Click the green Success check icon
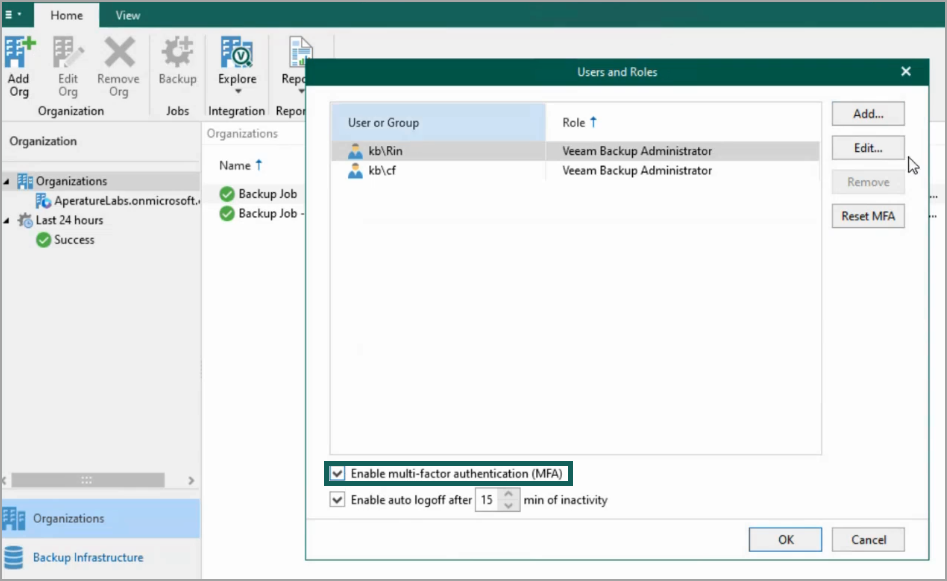This screenshot has width=947, height=581. pos(43,240)
